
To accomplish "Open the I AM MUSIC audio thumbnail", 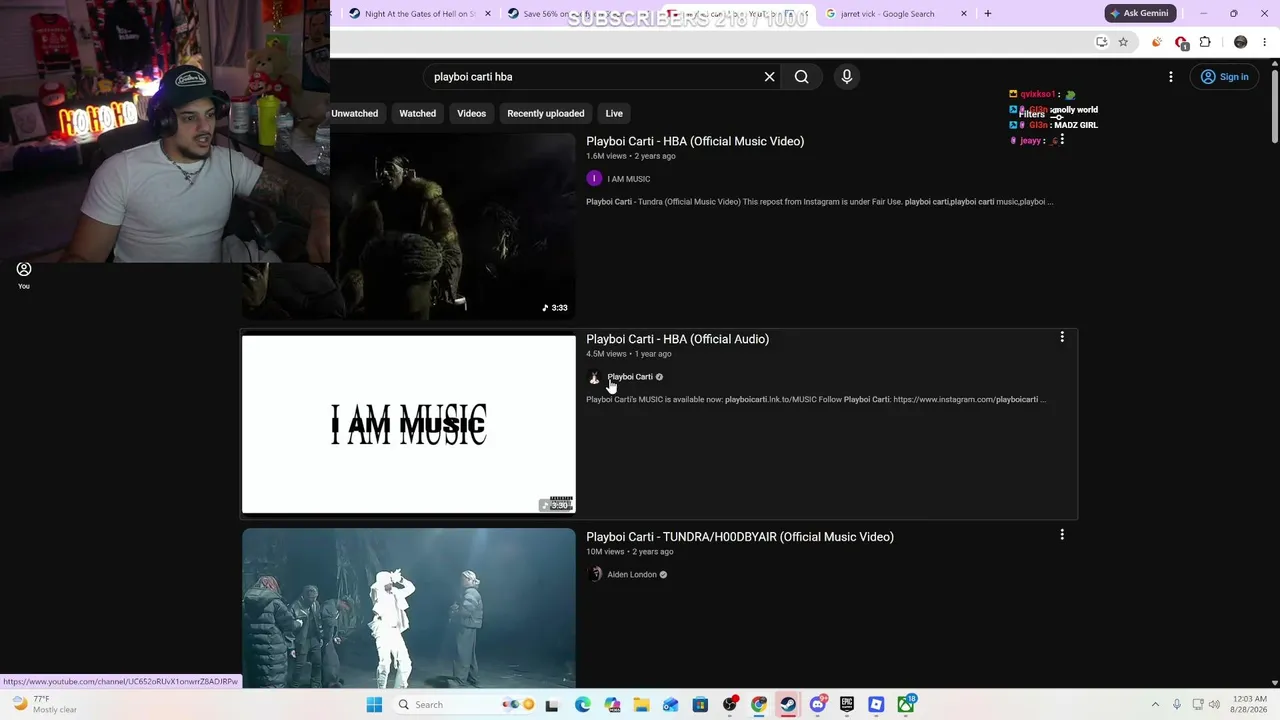I will tap(409, 424).
